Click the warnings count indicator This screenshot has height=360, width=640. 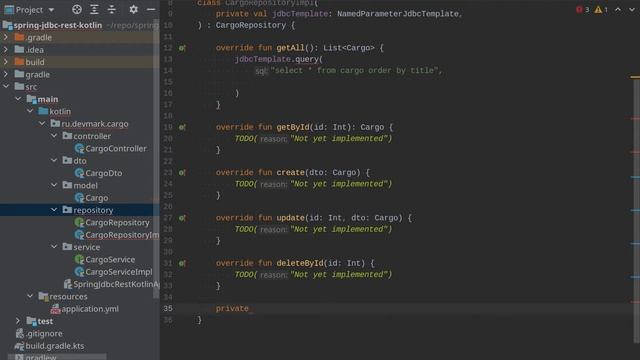point(601,9)
